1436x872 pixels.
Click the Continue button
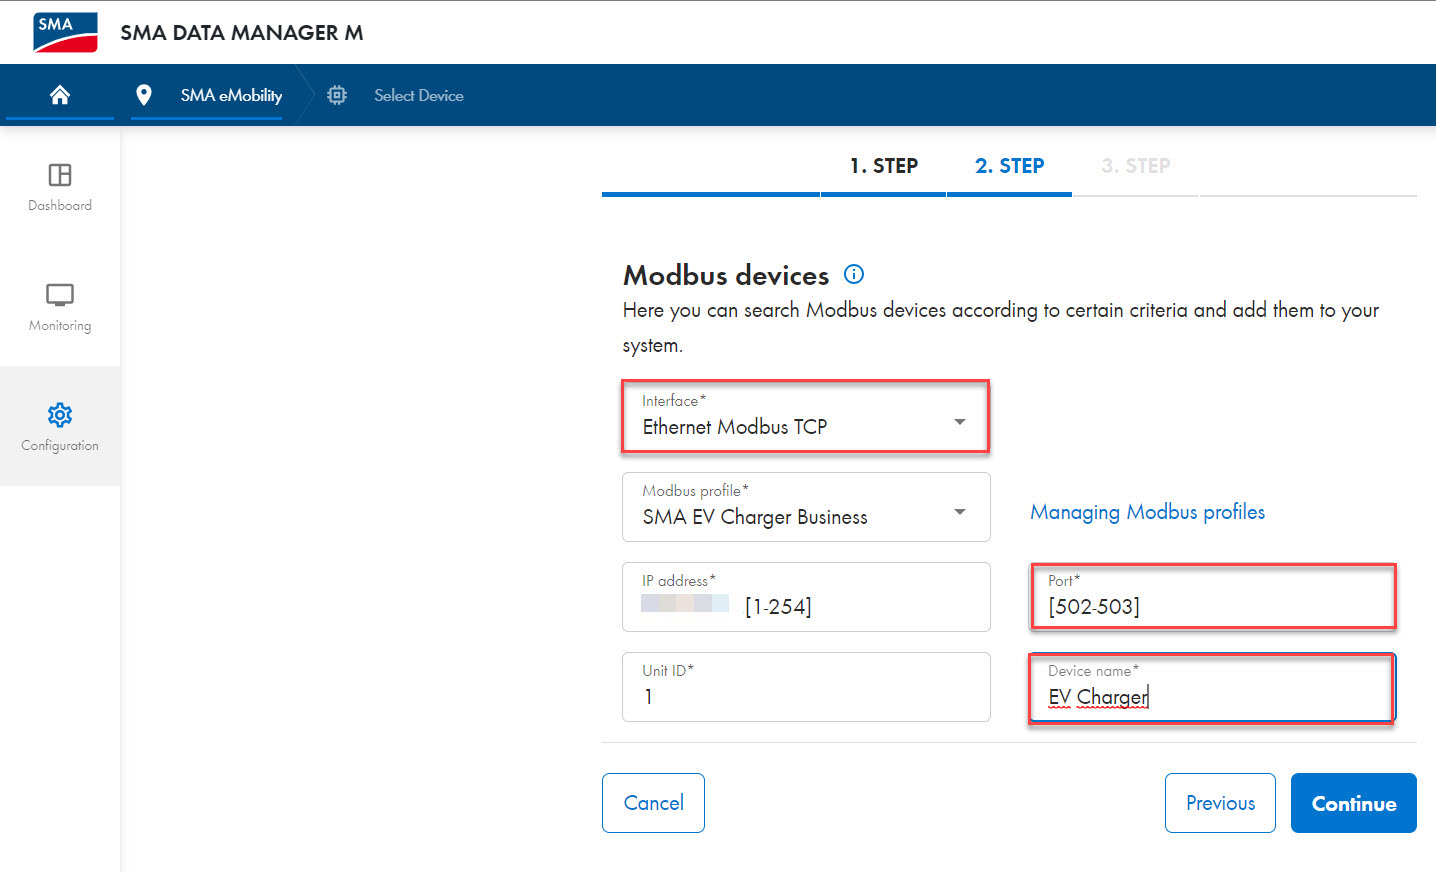1354,803
